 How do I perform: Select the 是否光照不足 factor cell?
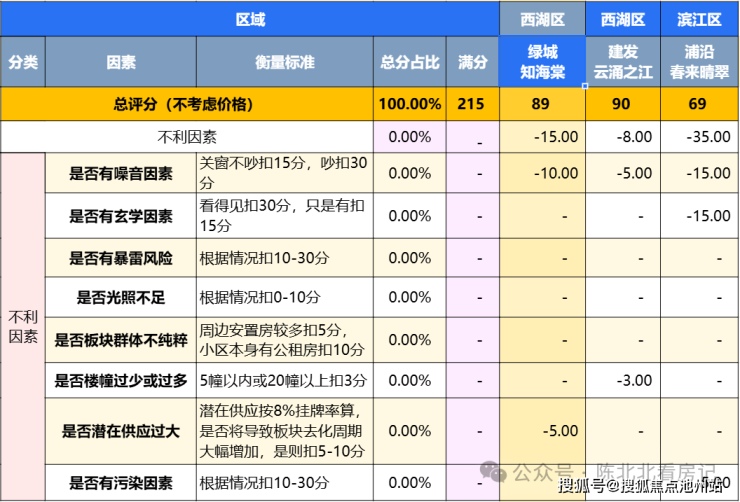[121, 297]
